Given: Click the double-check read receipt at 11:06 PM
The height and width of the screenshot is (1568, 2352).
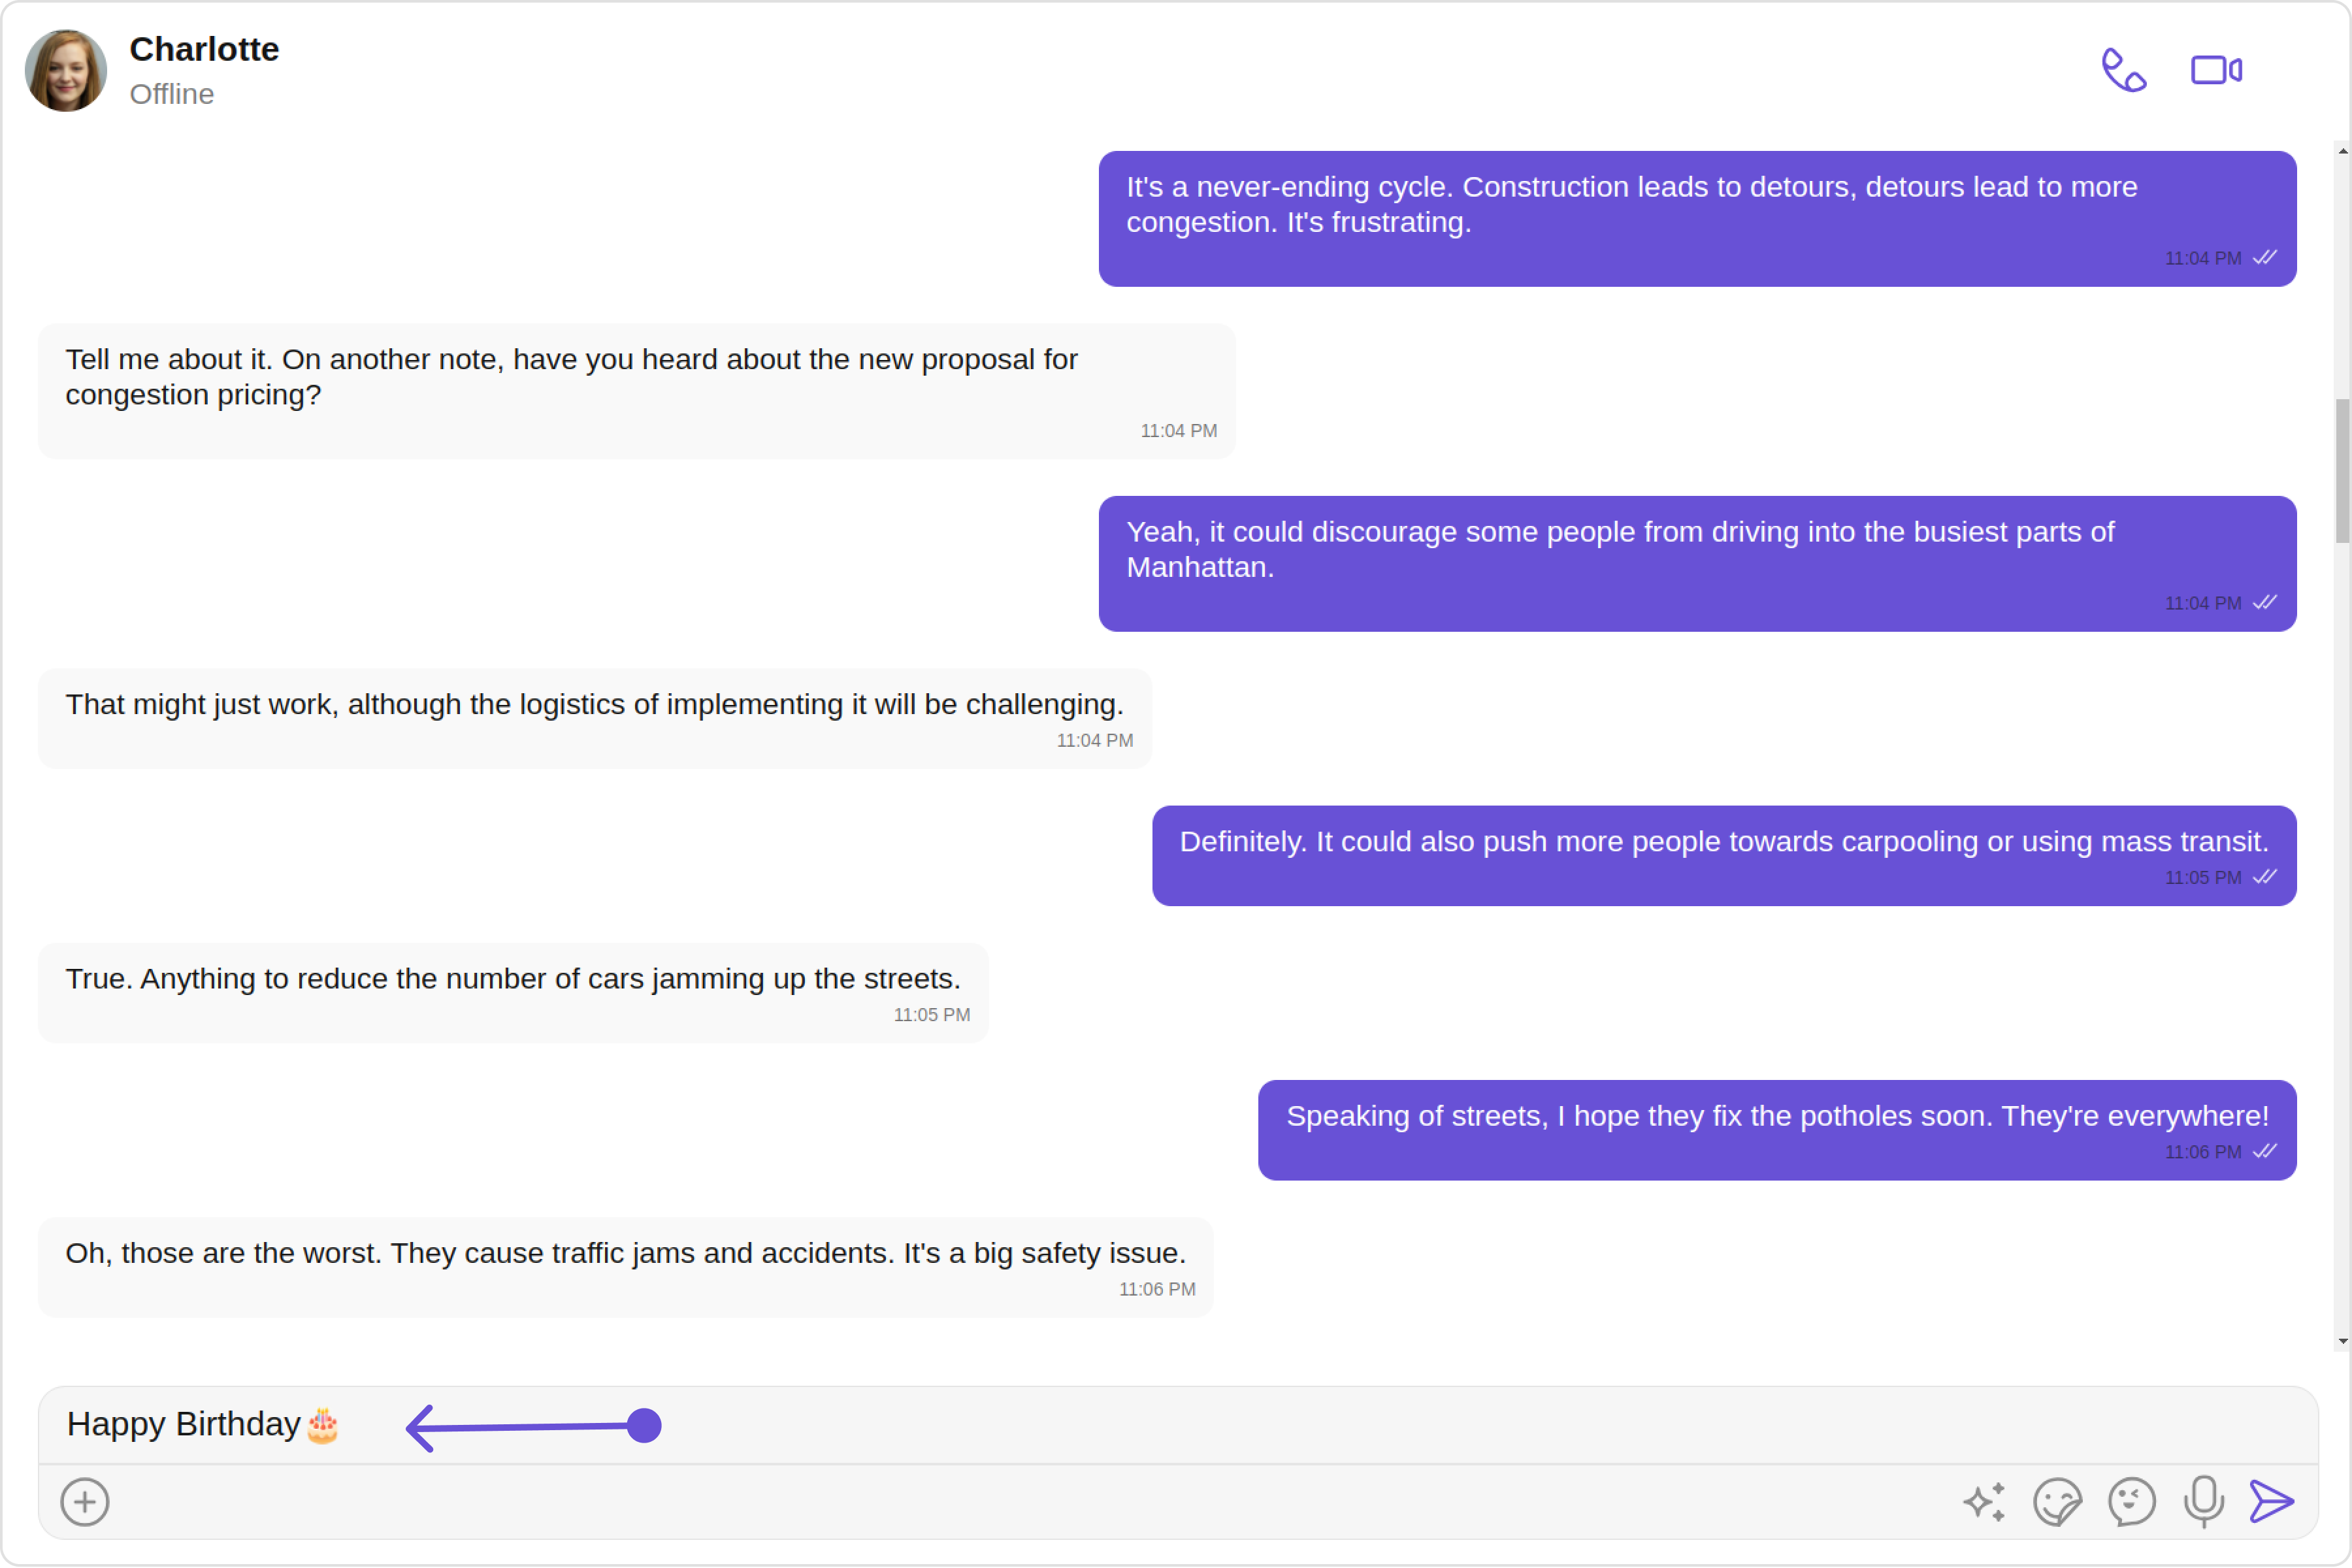Looking at the screenshot, I should (2265, 1152).
